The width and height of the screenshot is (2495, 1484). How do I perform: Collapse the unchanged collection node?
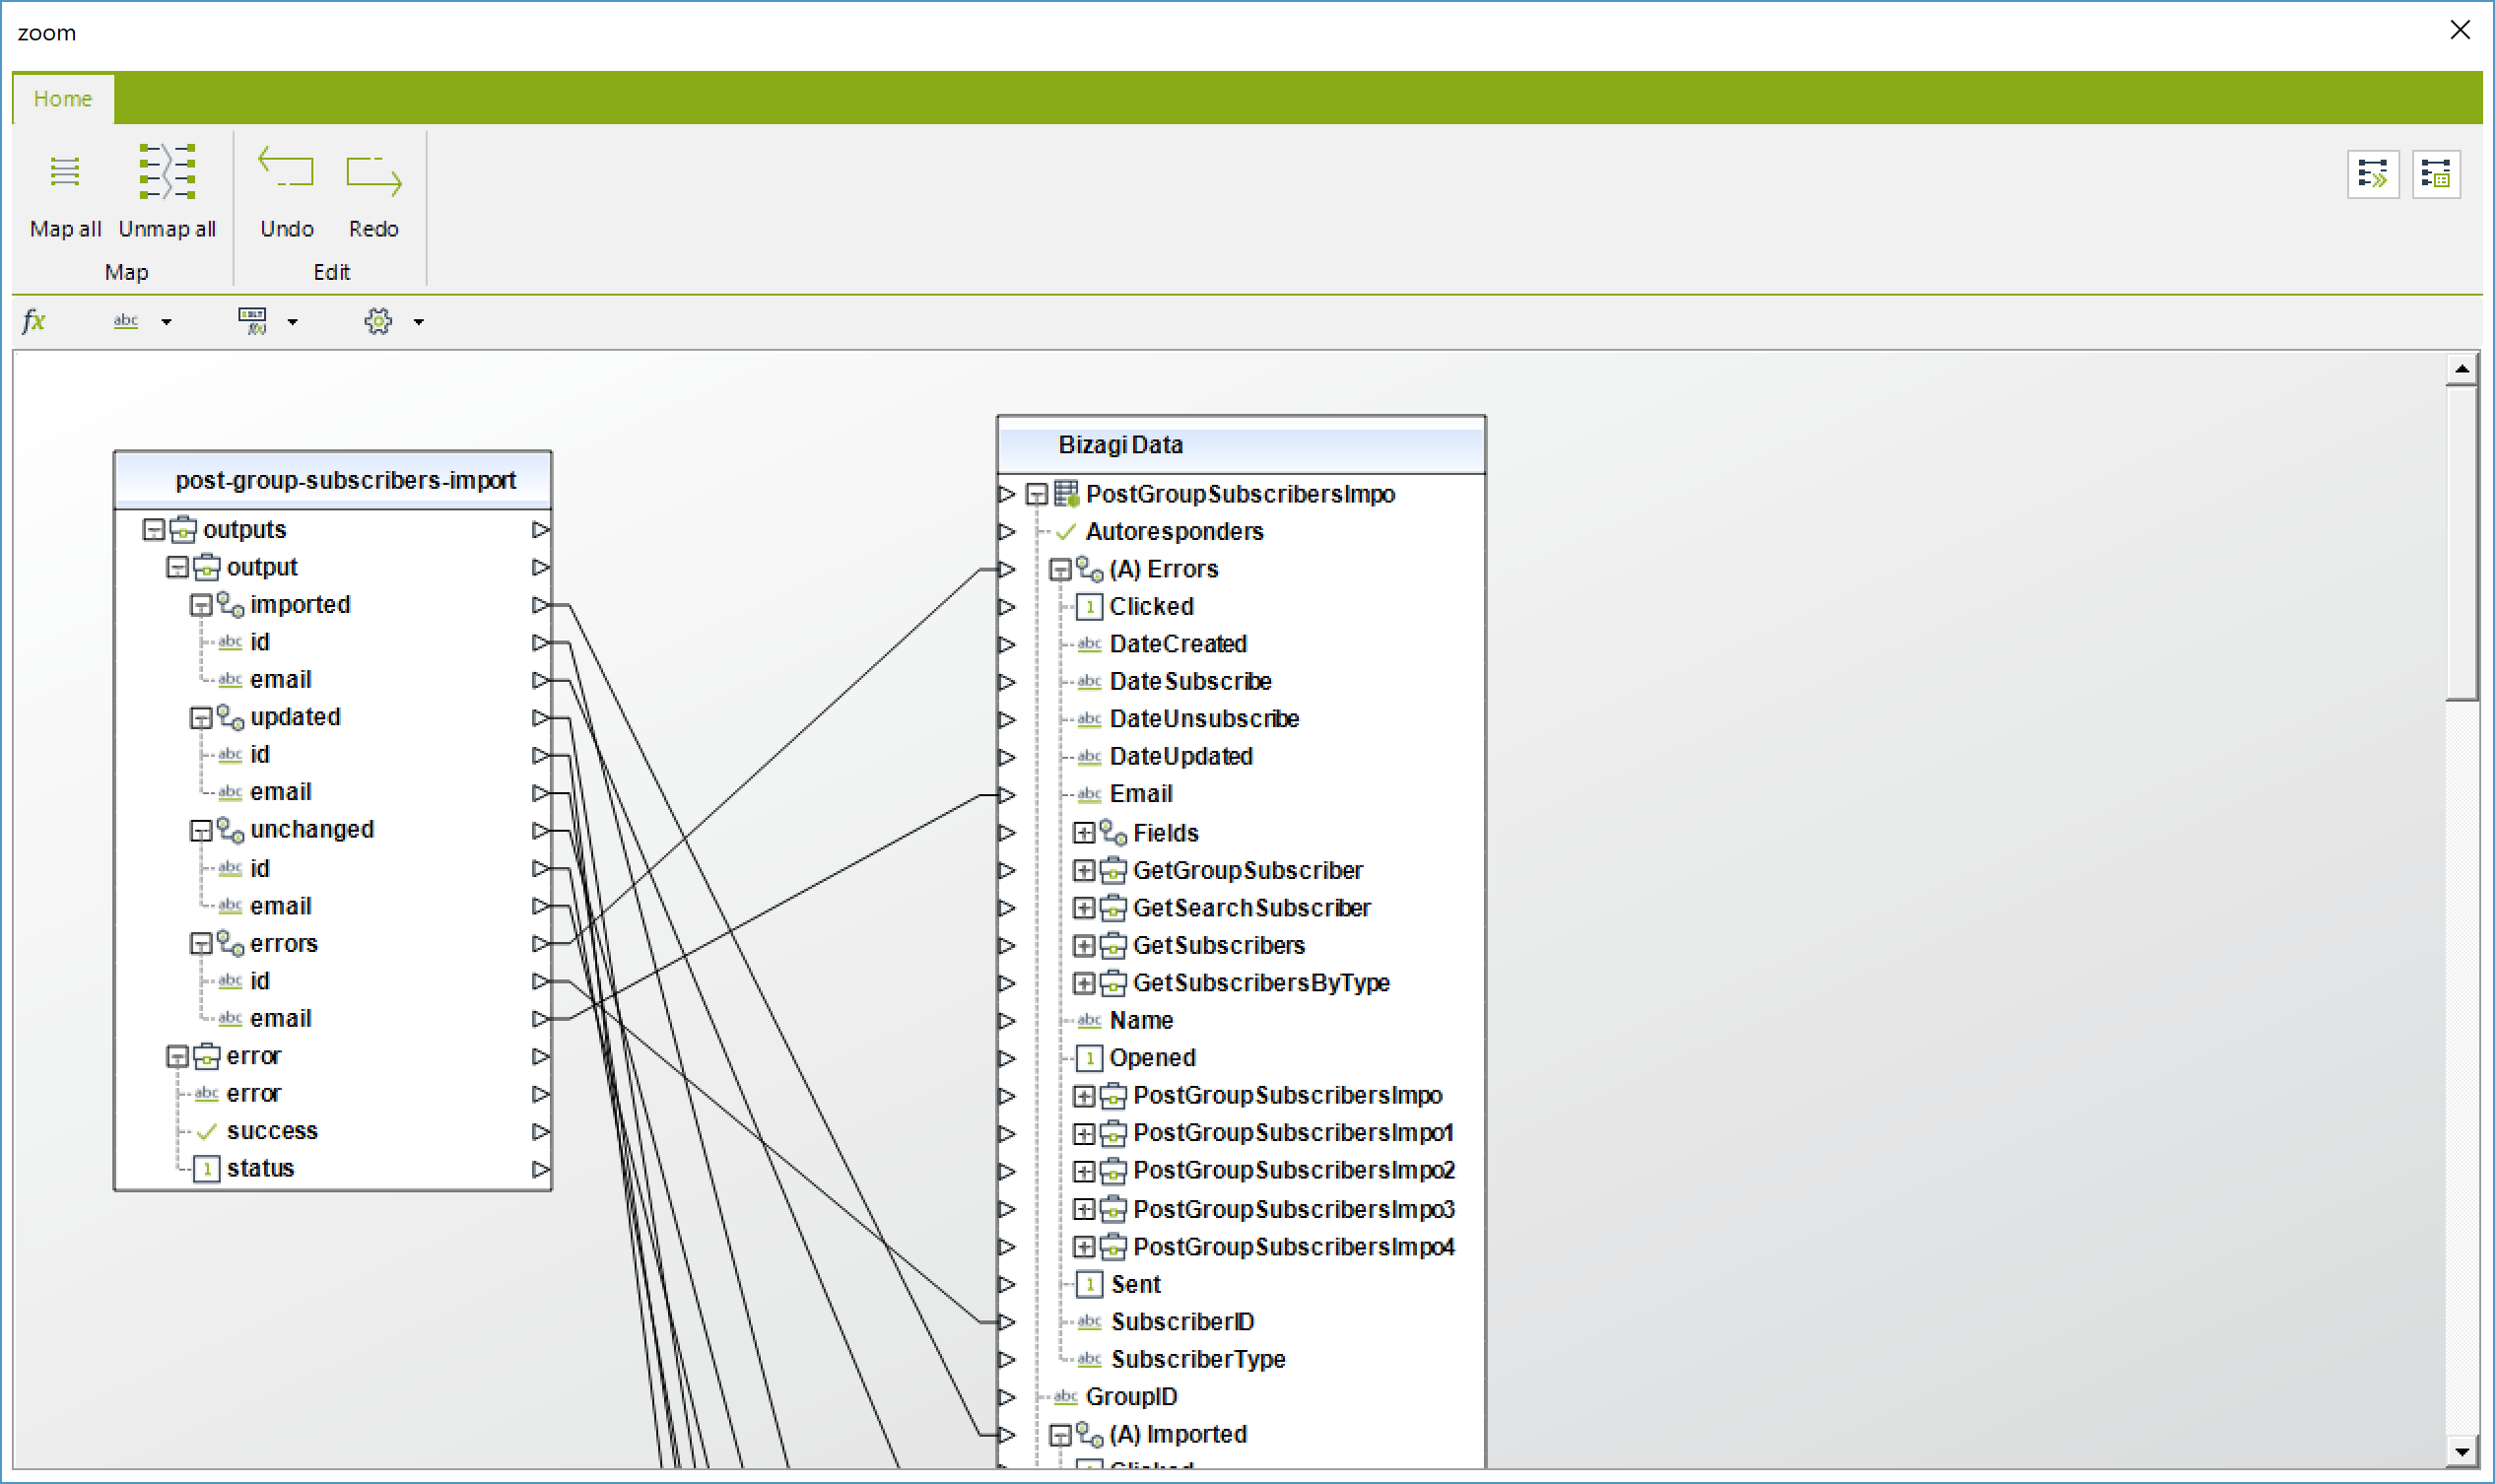[201, 830]
